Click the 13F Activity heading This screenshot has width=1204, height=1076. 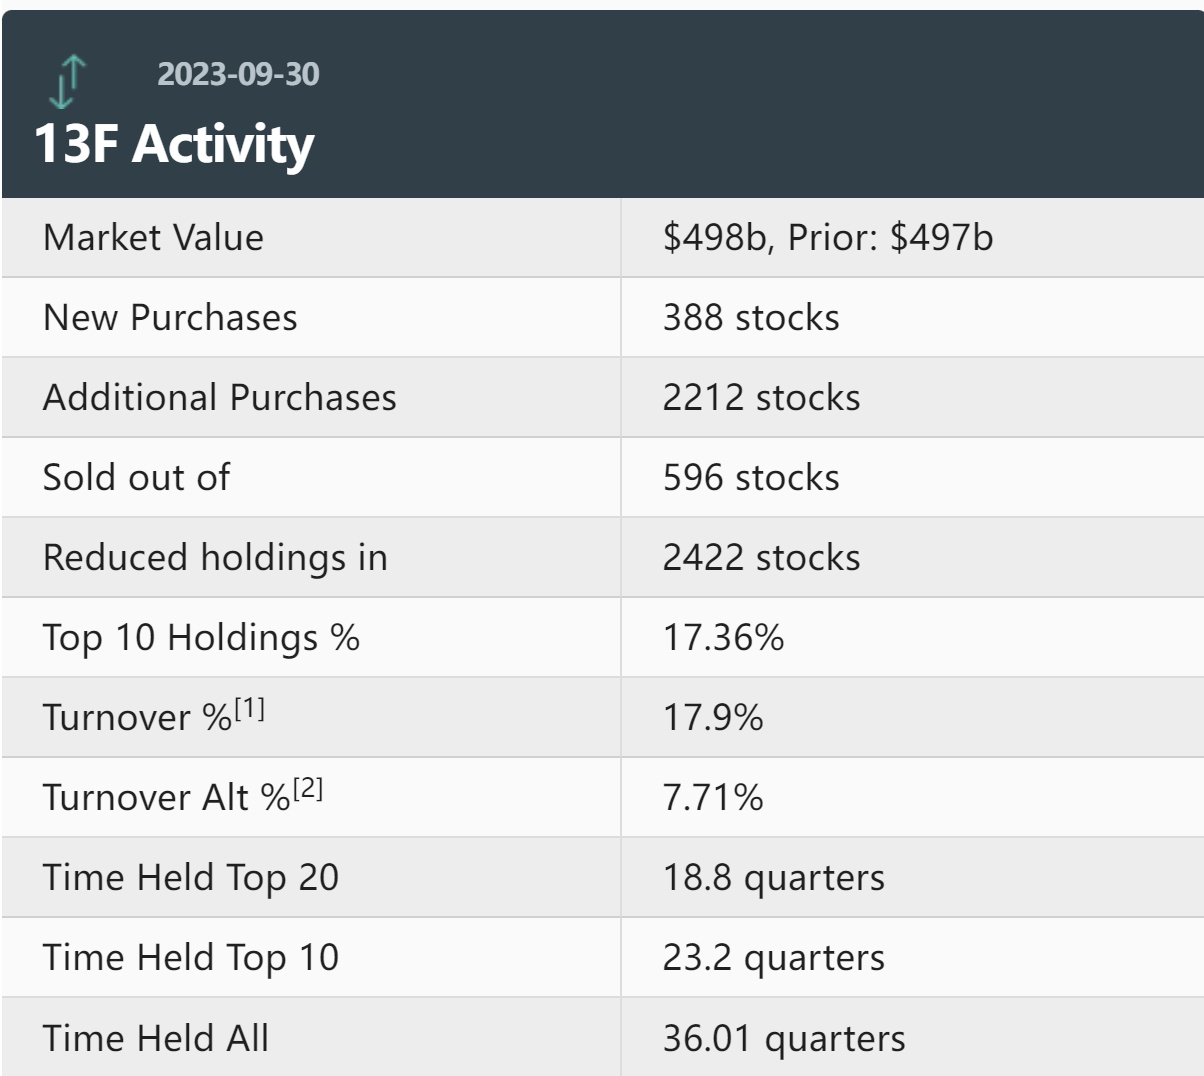pyautogui.click(x=174, y=143)
